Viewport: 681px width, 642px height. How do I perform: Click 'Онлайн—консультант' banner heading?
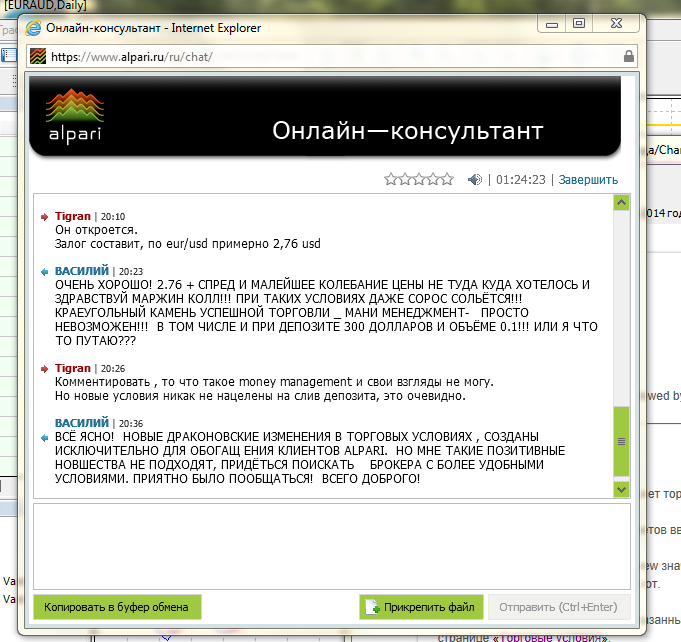(408, 131)
